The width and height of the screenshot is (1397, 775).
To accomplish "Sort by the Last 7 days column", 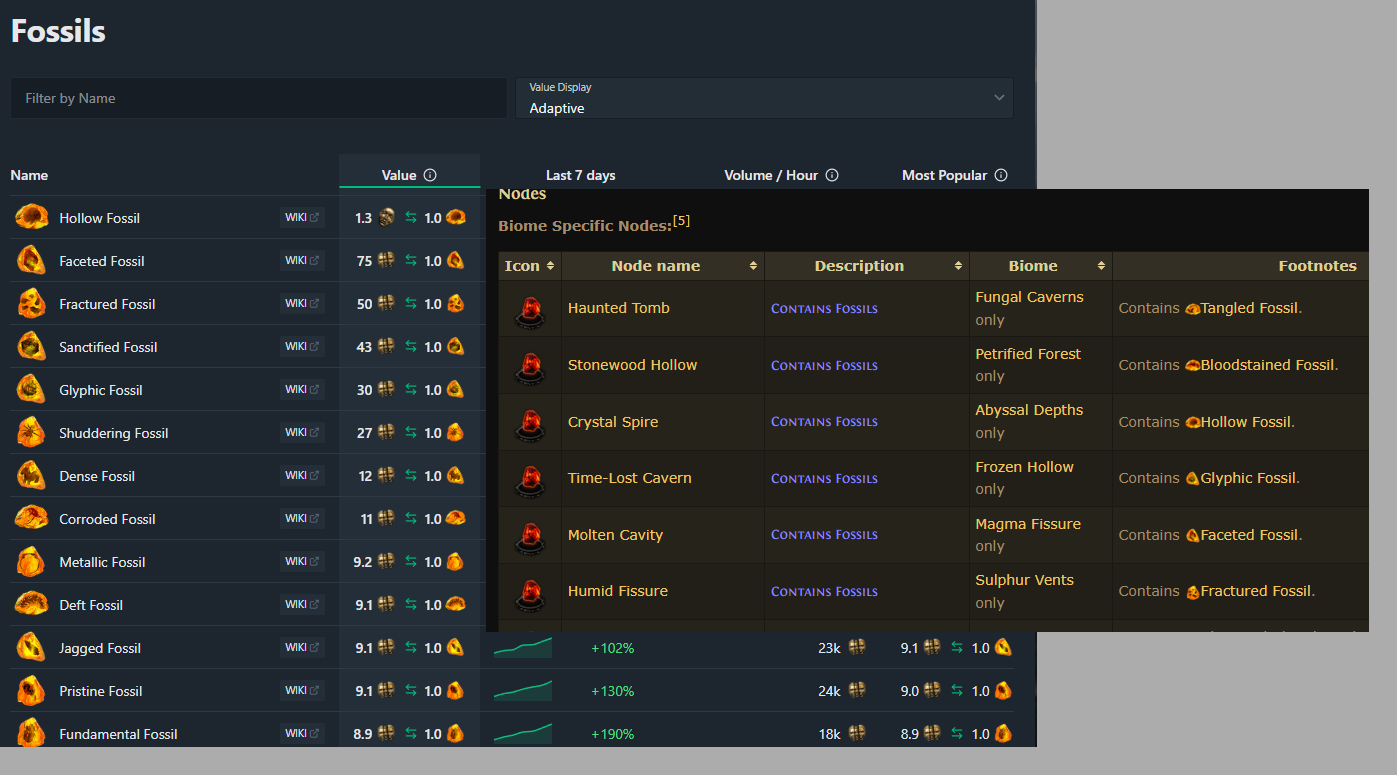I will (x=581, y=175).
